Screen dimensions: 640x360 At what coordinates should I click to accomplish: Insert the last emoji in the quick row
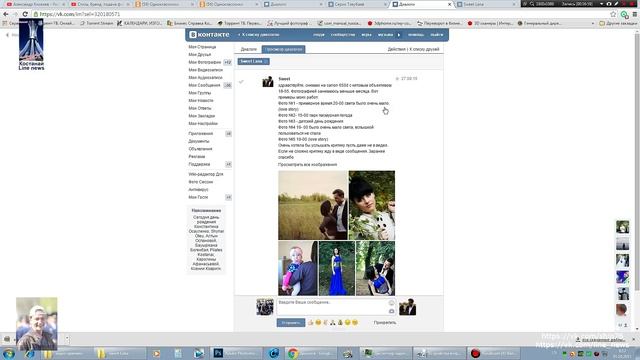(x=355, y=322)
